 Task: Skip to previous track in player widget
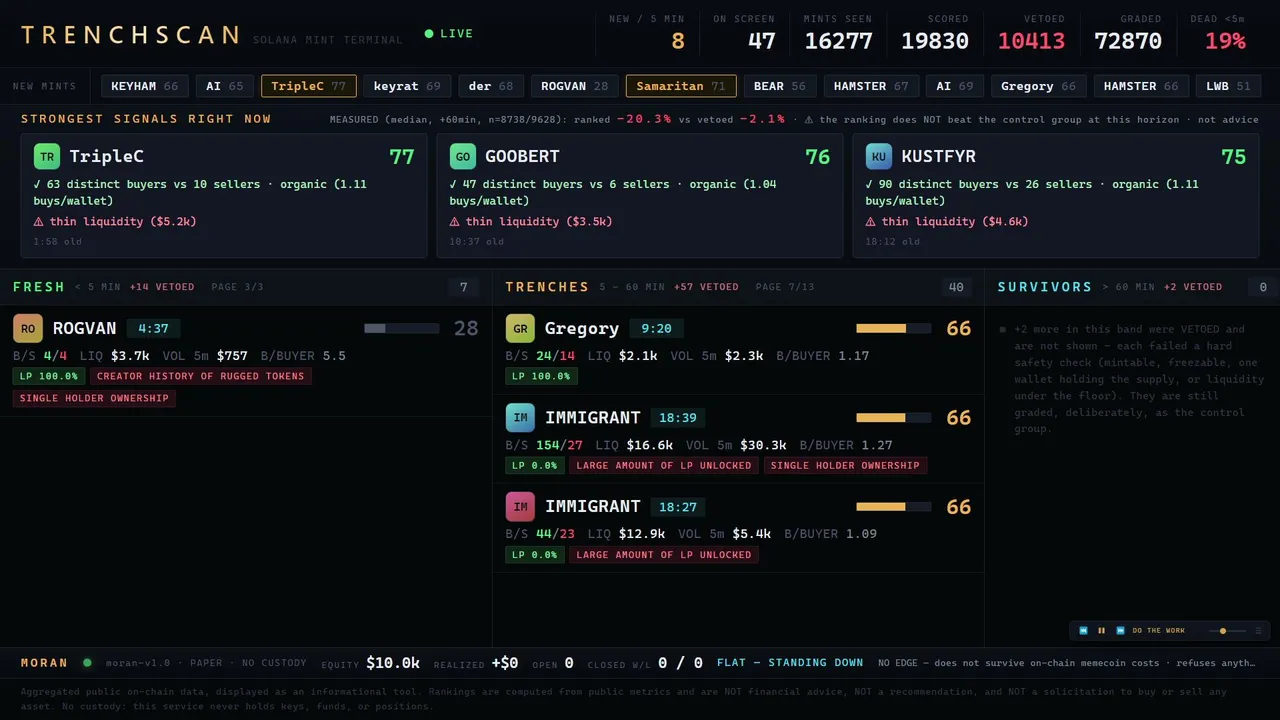[x=1083, y=631]
